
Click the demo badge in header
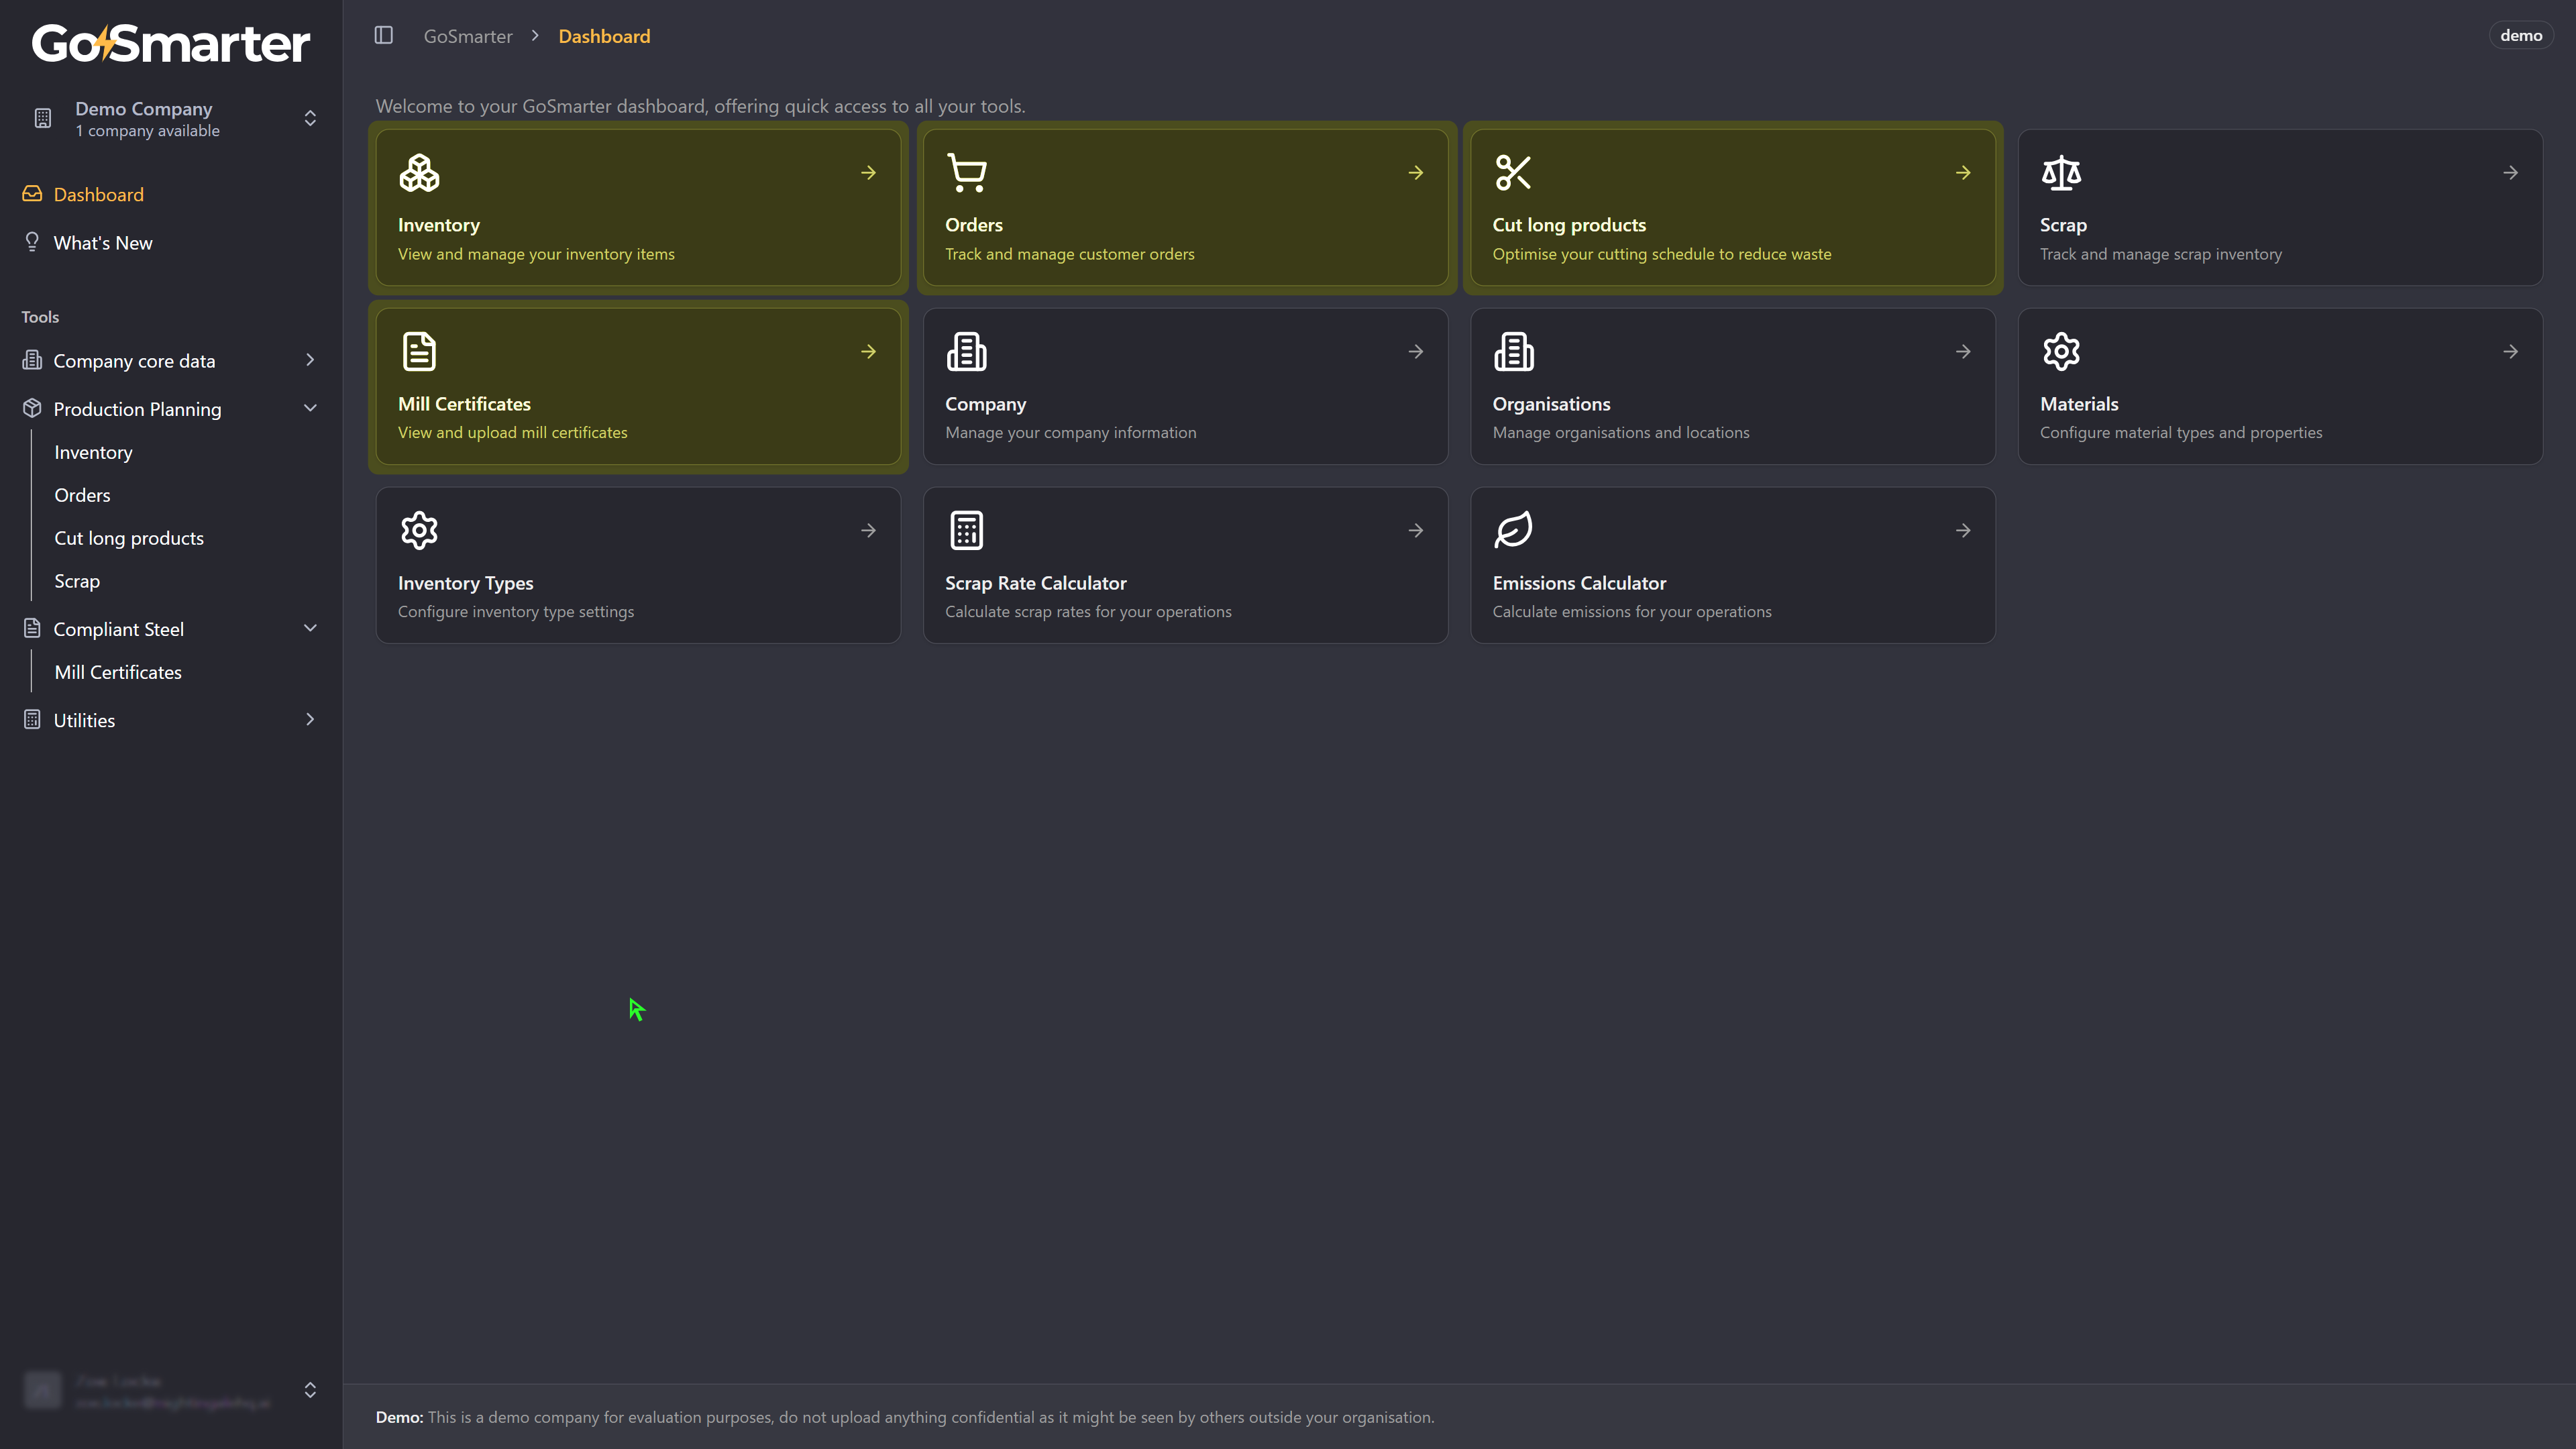2520,35
